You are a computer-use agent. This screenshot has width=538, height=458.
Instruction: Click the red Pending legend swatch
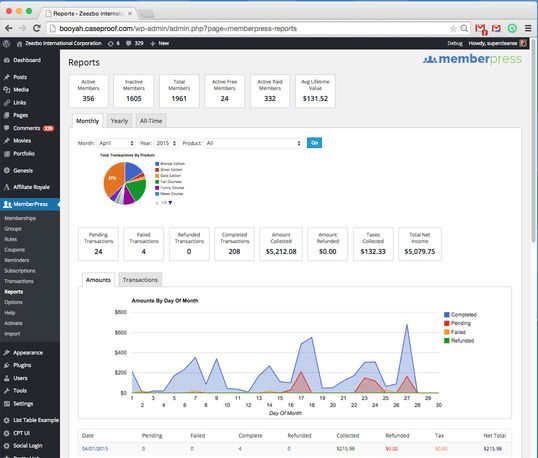tap(447, 323)
